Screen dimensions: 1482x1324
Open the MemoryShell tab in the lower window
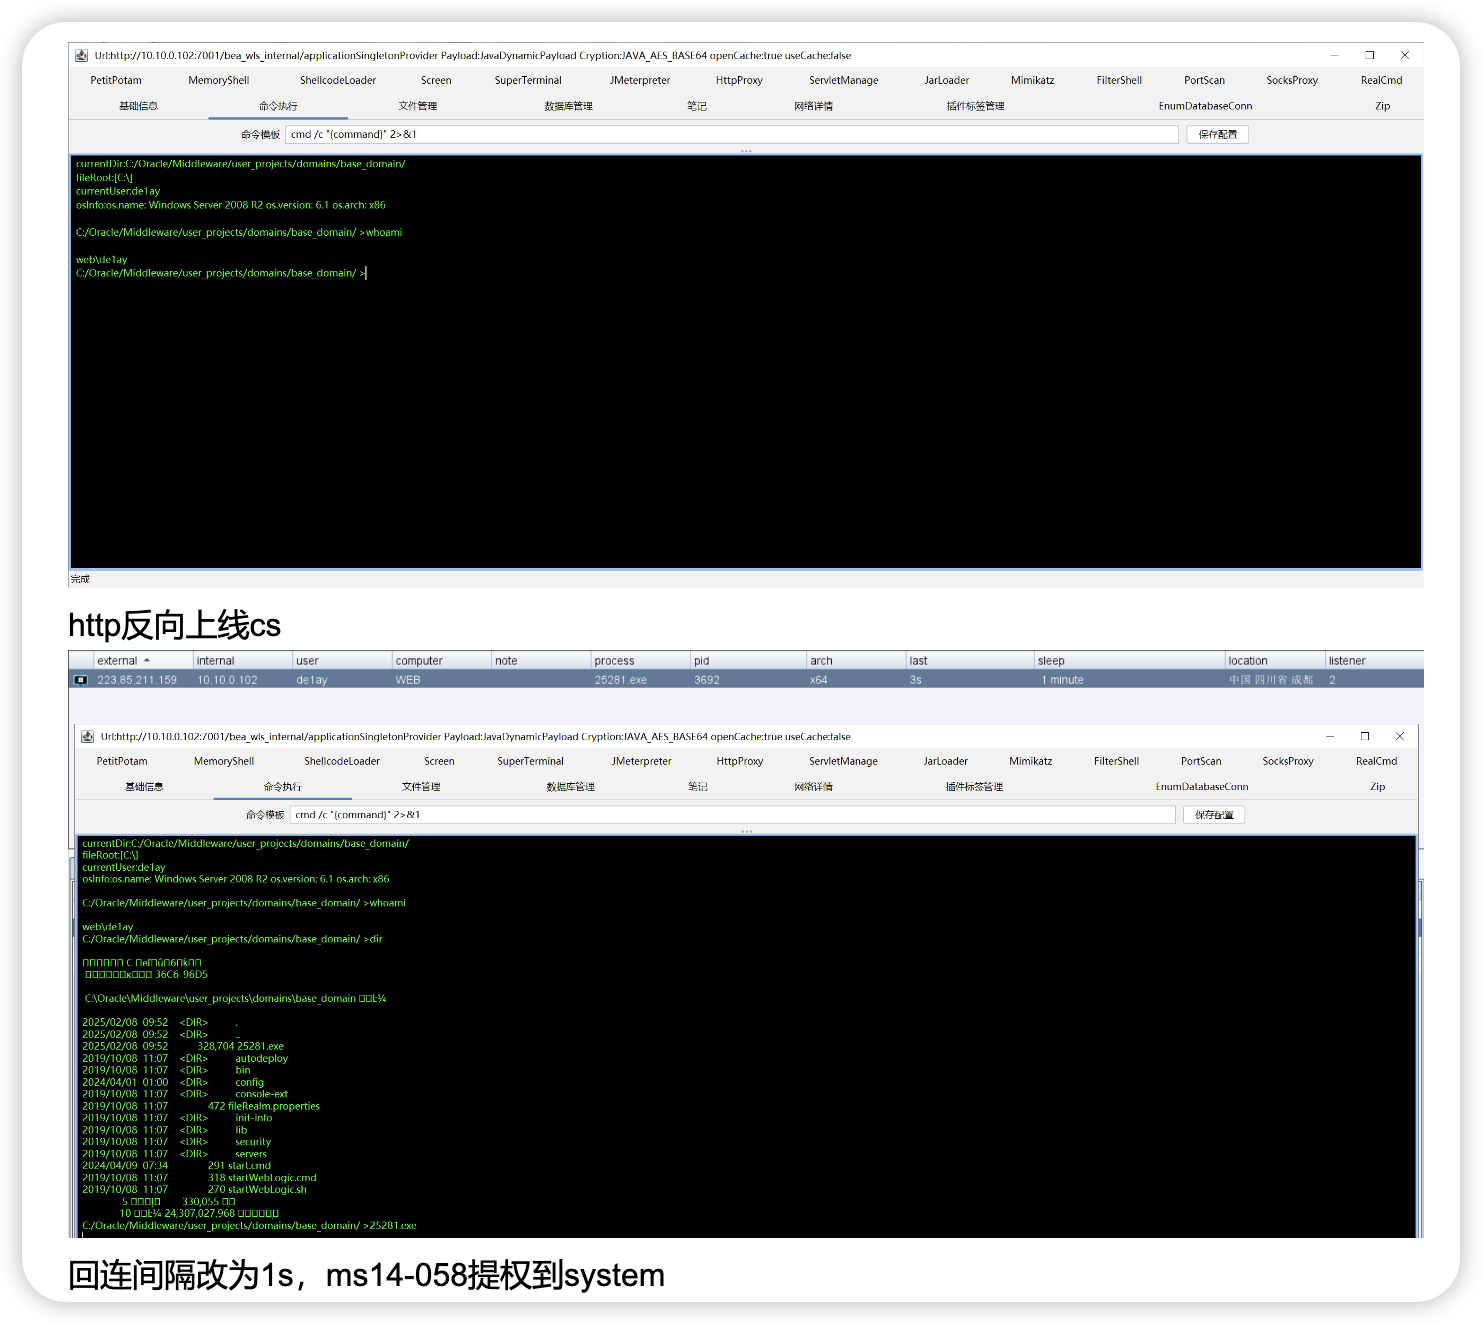point(224,762)
